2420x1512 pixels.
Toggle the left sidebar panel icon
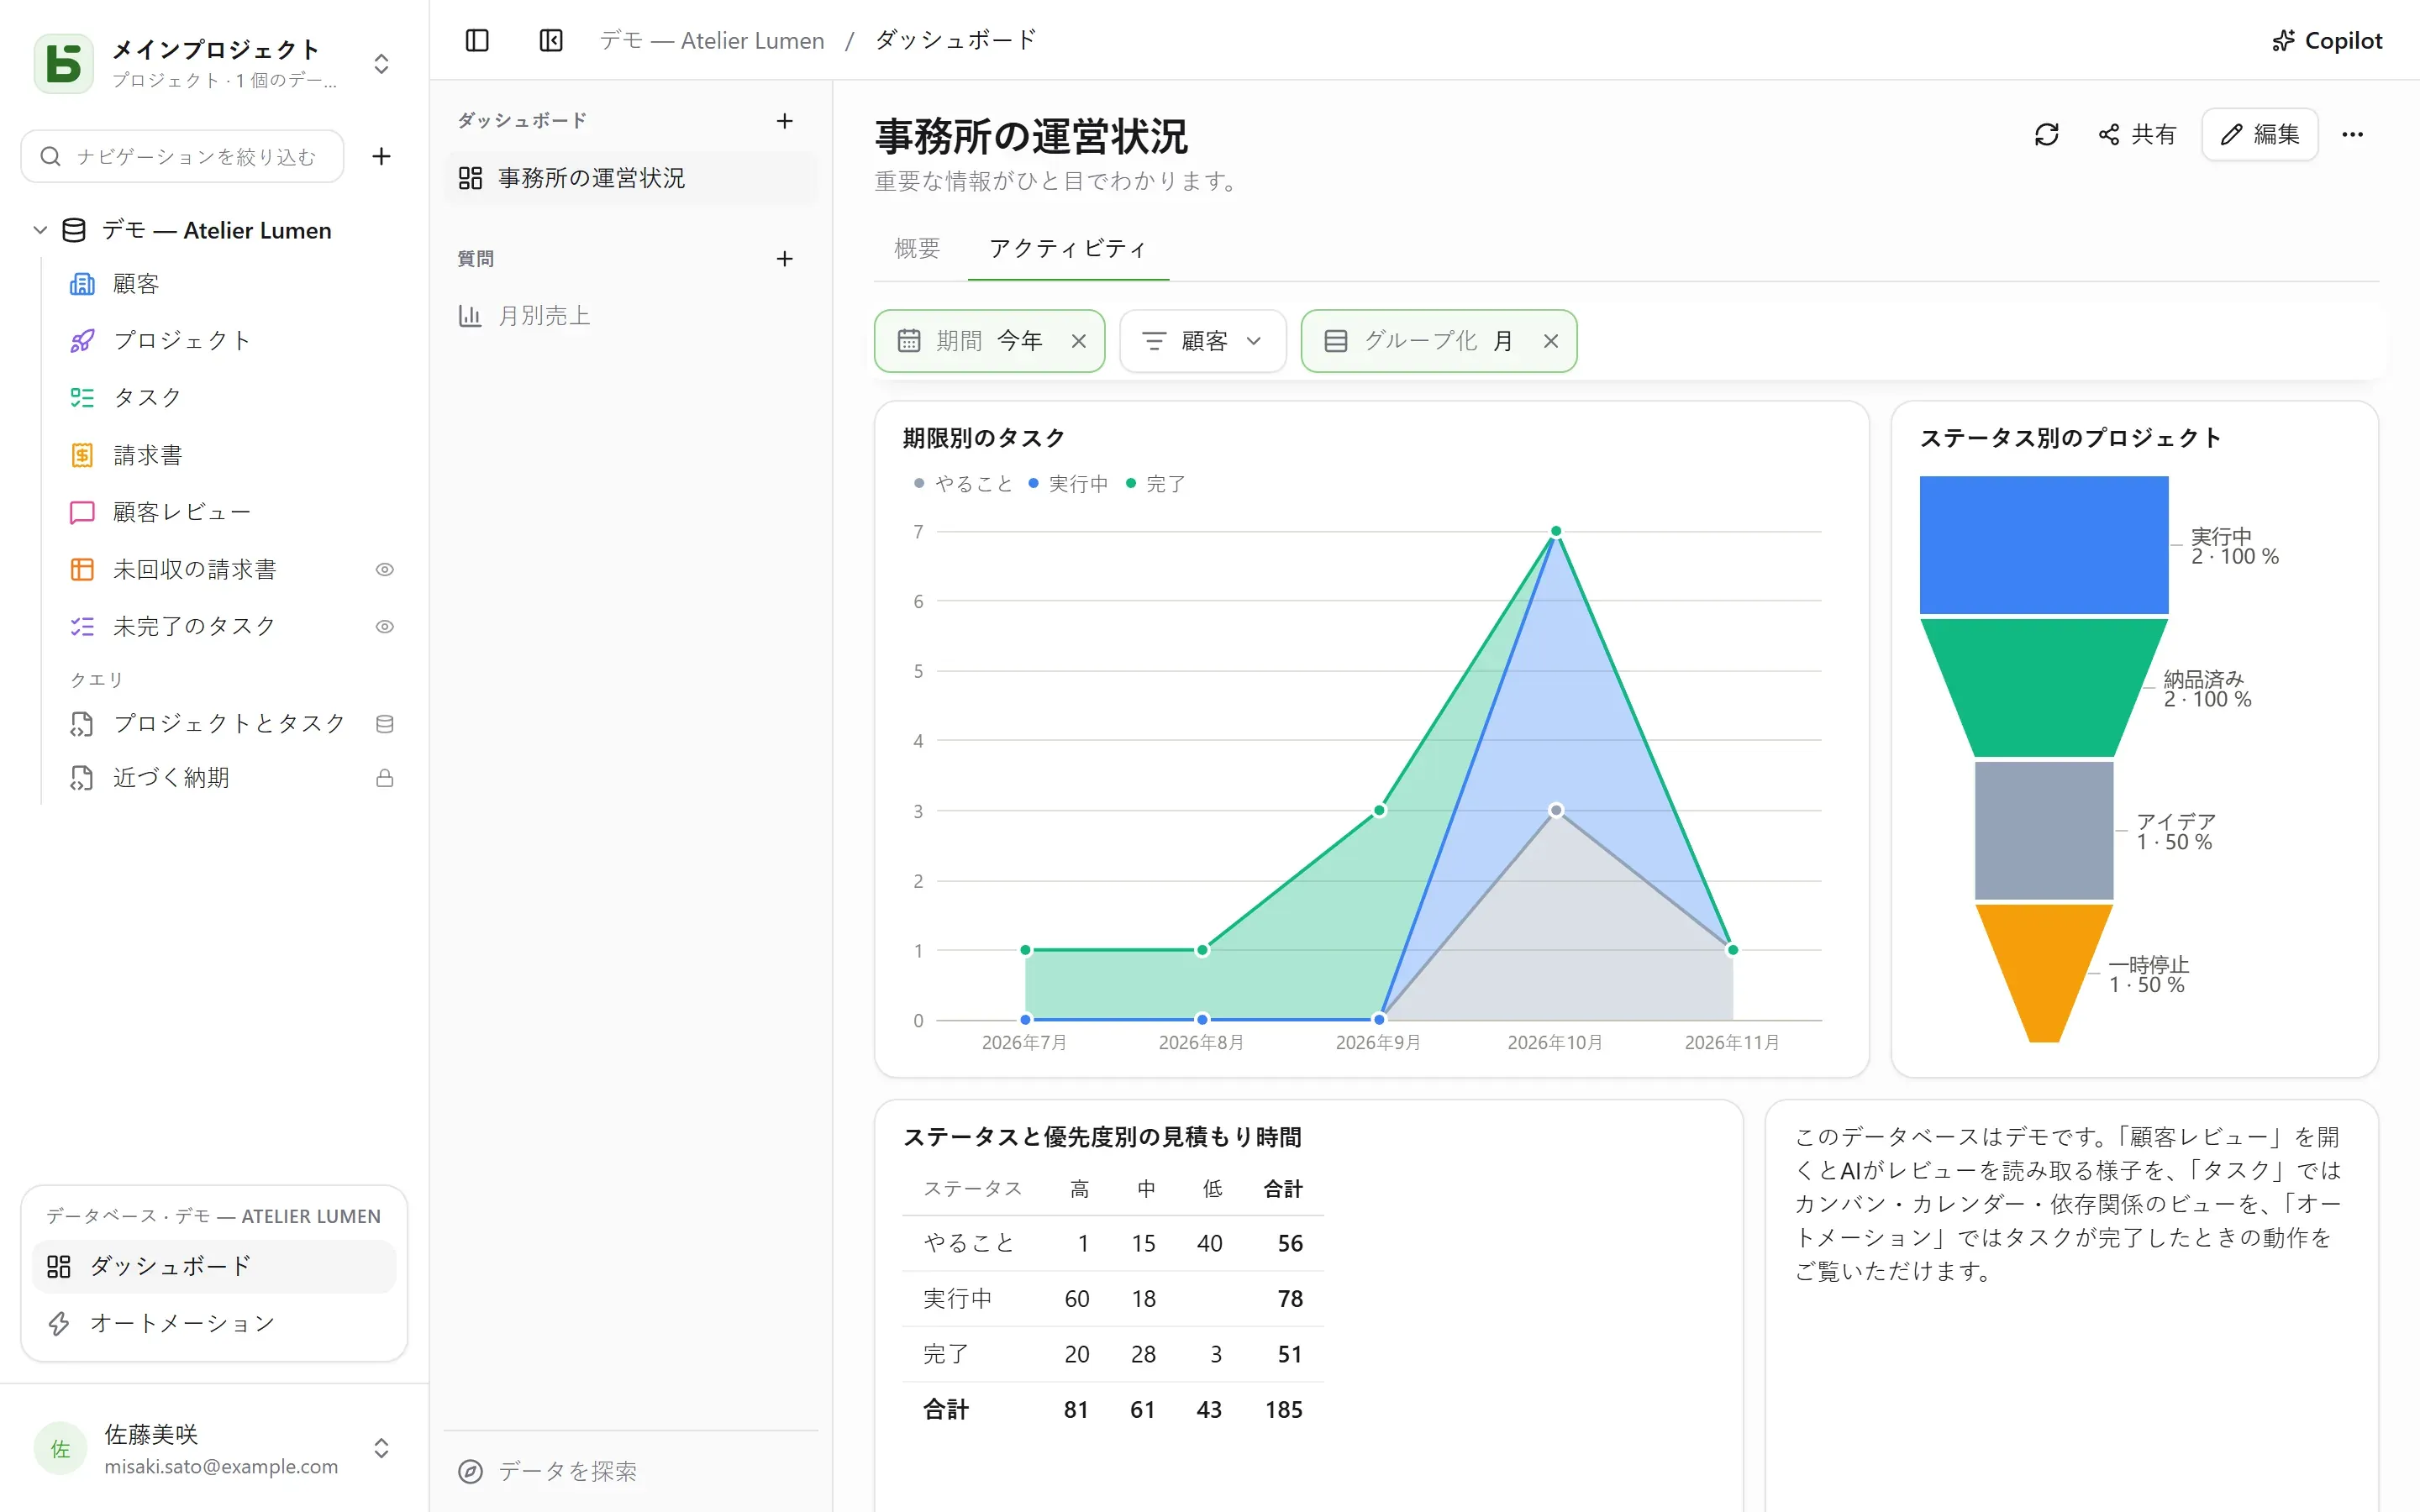point(477,40)
